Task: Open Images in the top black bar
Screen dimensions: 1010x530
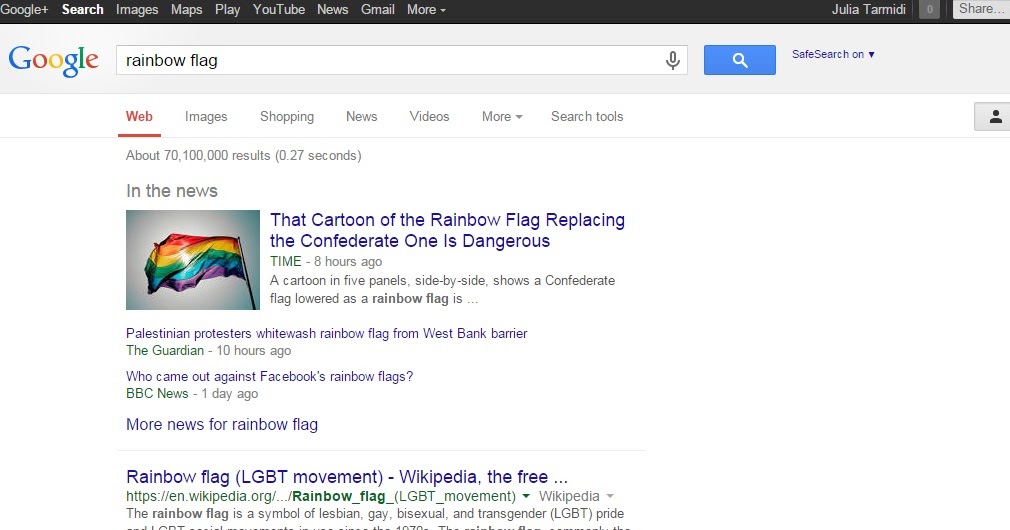Action: [137, 10]
